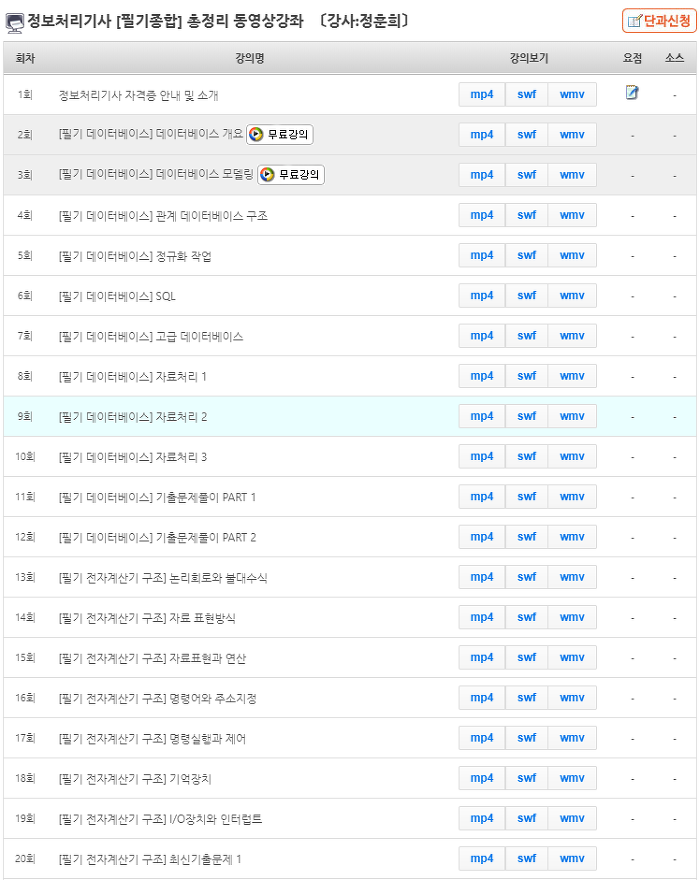The height and width of the screenshot is (880, 700).
Task: Open mp4 for lecture 2회 데이터베이스 개요
Action: pos(482,135)
